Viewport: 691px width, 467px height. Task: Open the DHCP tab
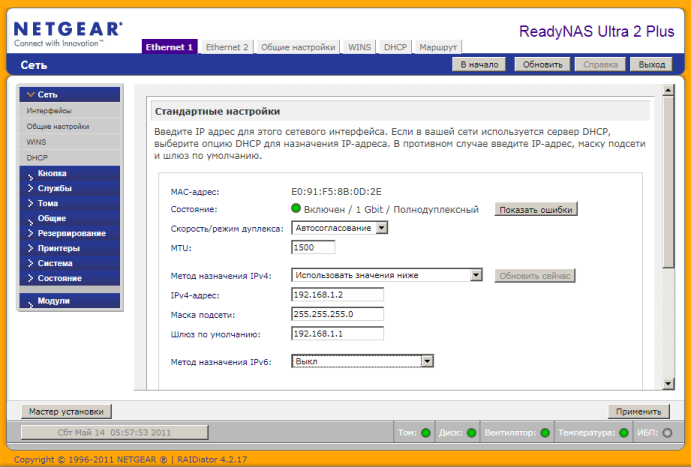[395, 47]
